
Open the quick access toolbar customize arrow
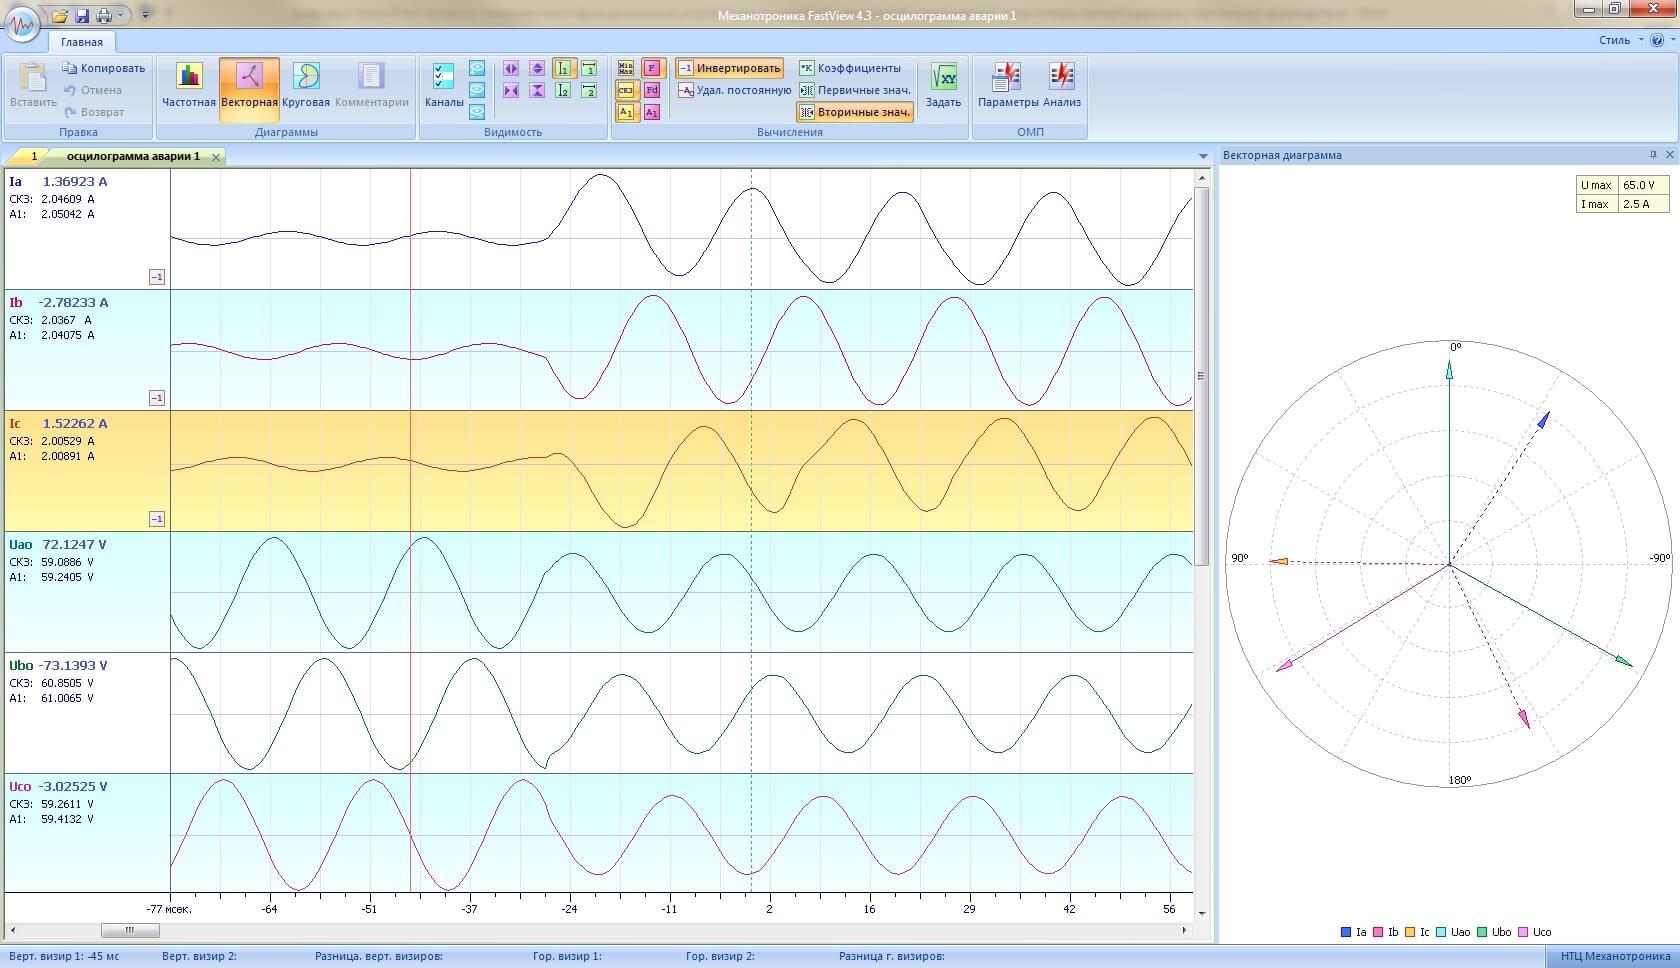[145, 16]
